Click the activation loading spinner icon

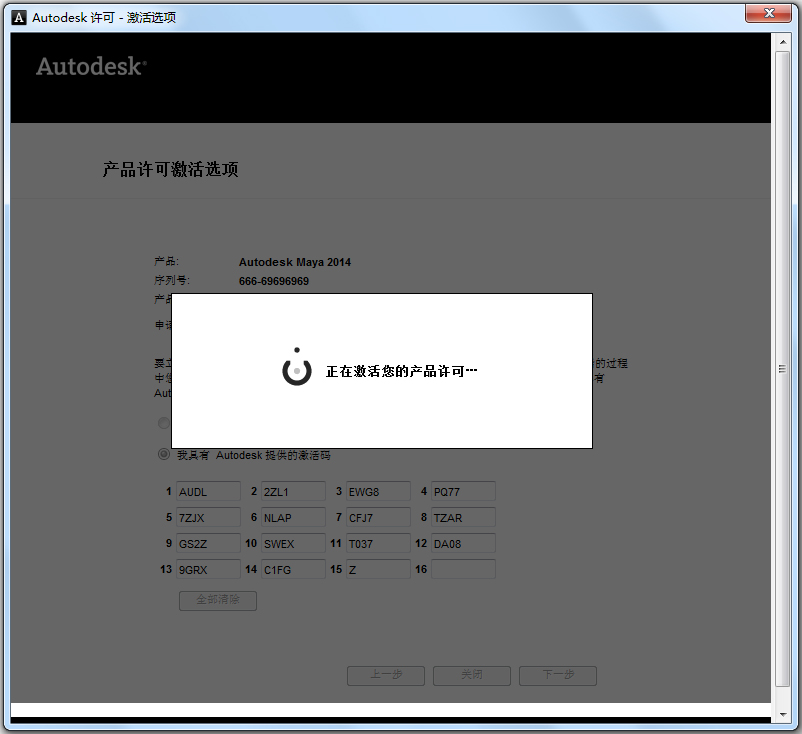(296, 369)
